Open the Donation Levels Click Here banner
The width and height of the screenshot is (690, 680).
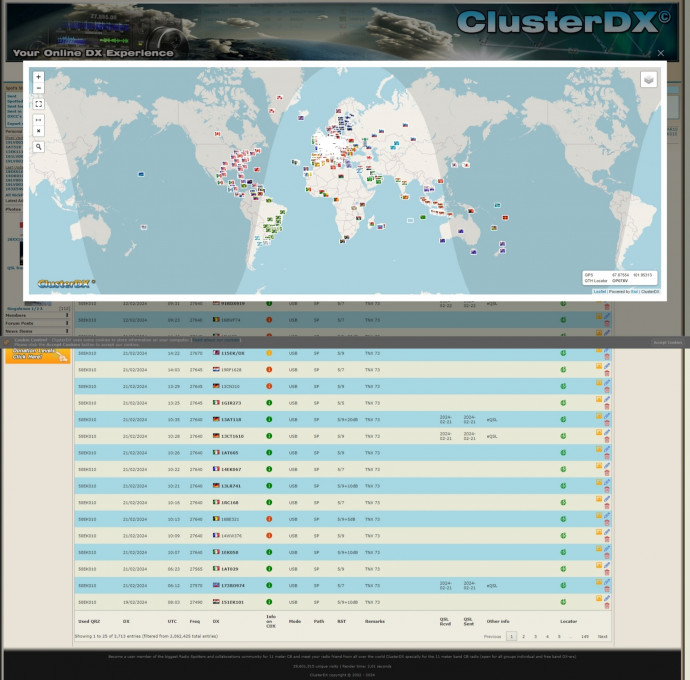pos(37,355)
